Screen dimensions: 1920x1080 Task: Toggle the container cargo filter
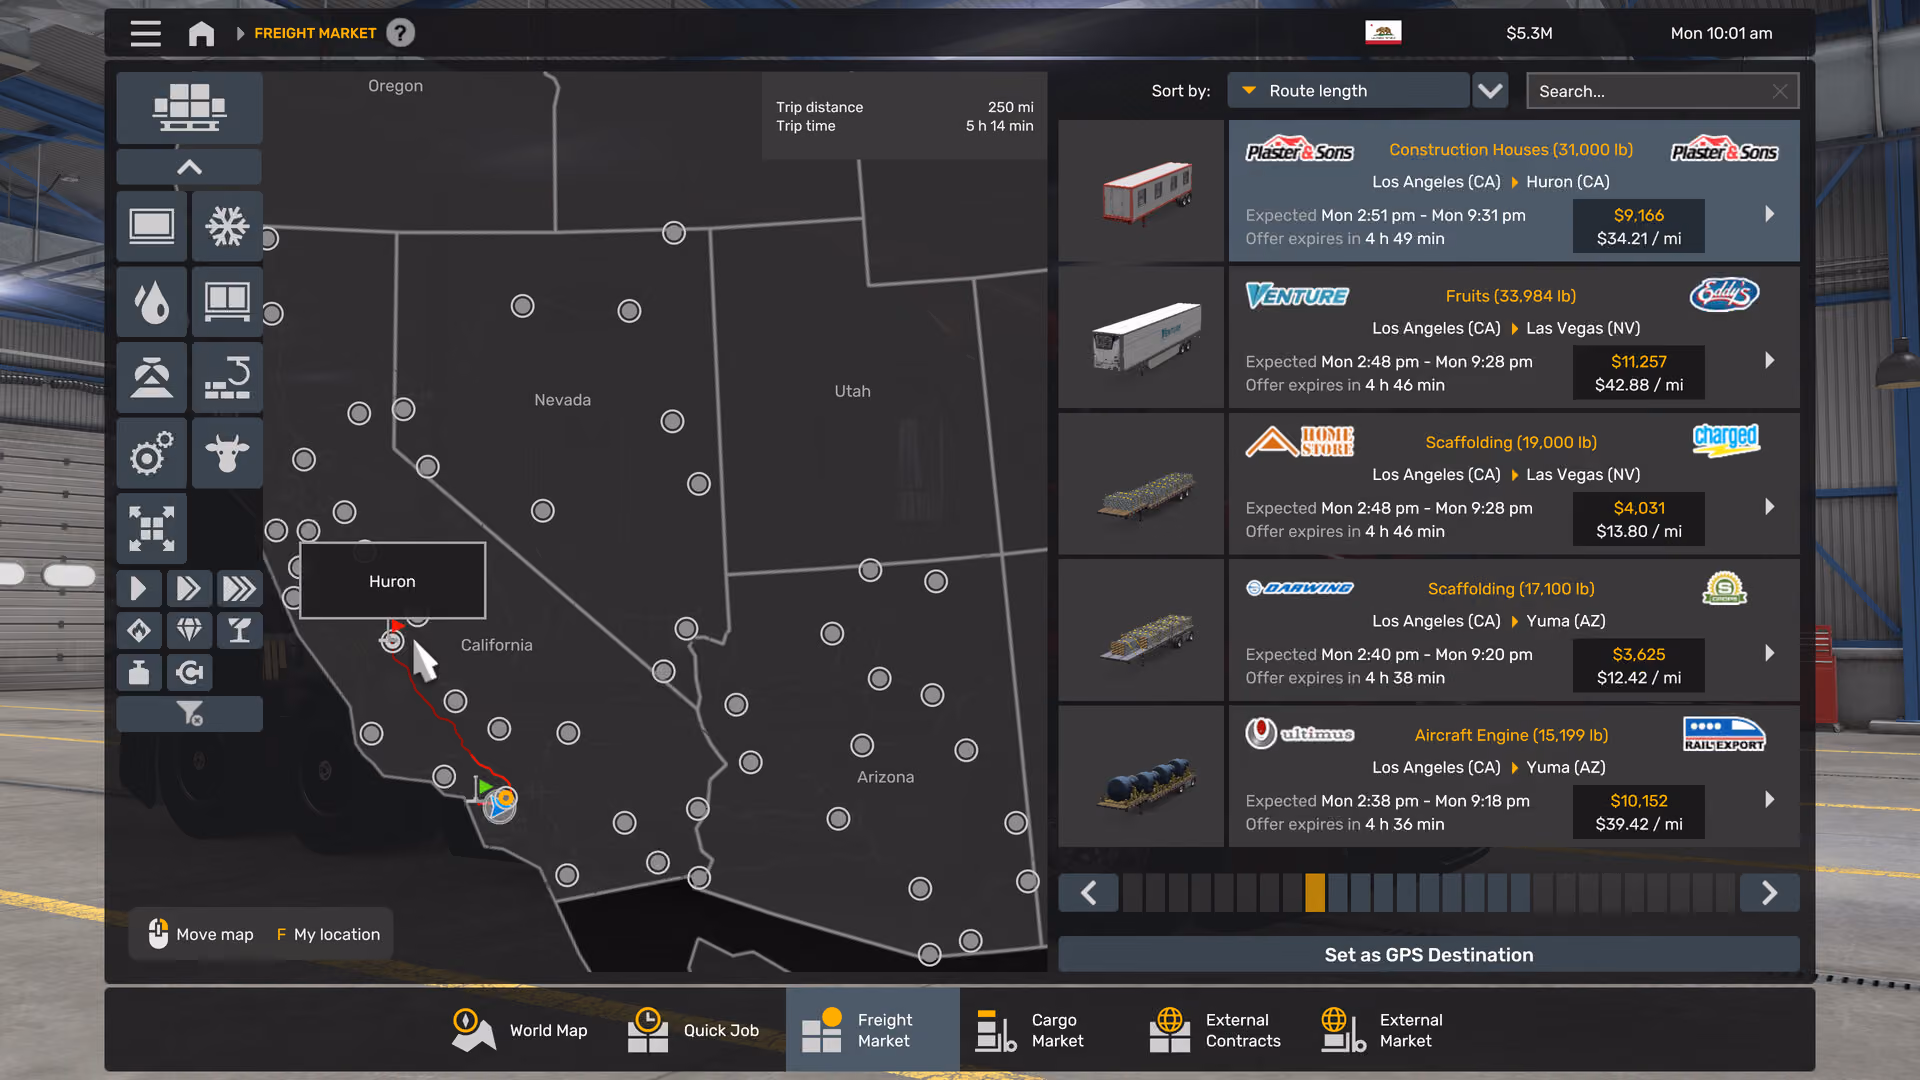click(x=227, y=302)
